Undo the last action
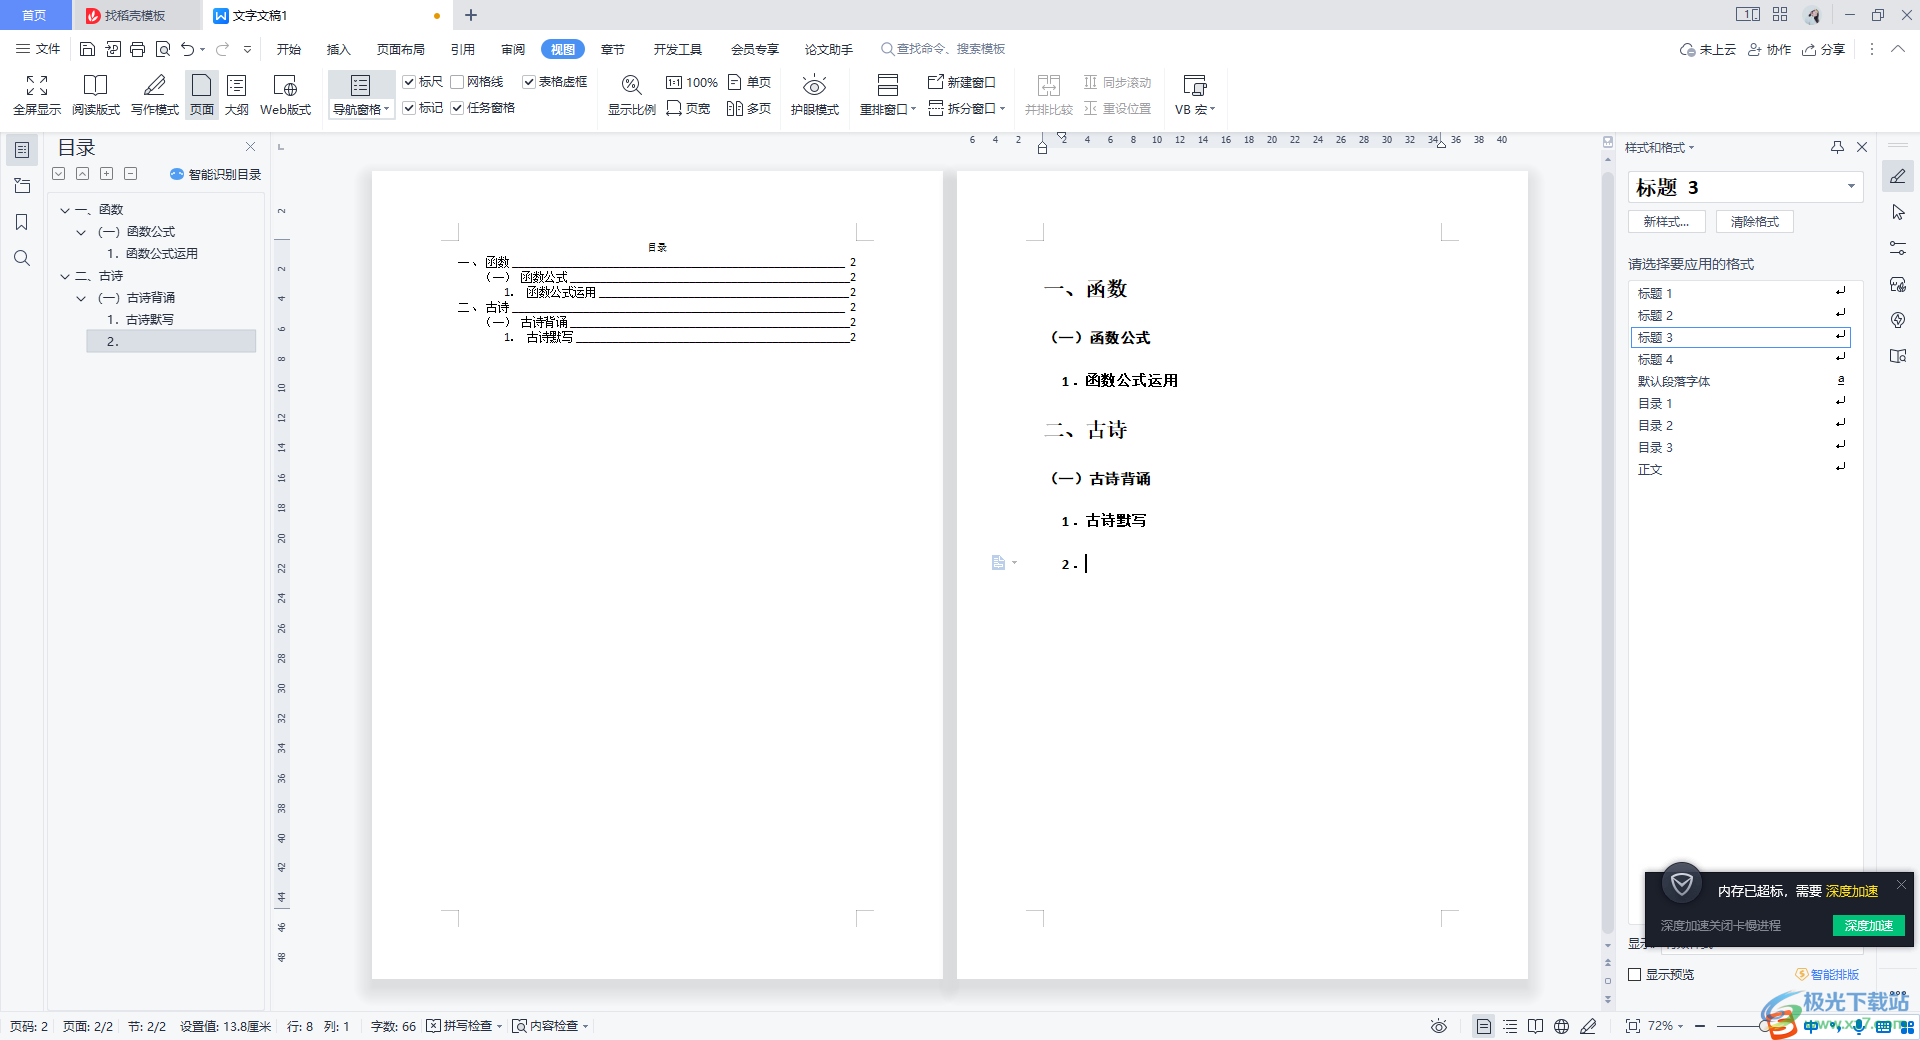This screenshot has height=1040, width=1920. point(187,49)
